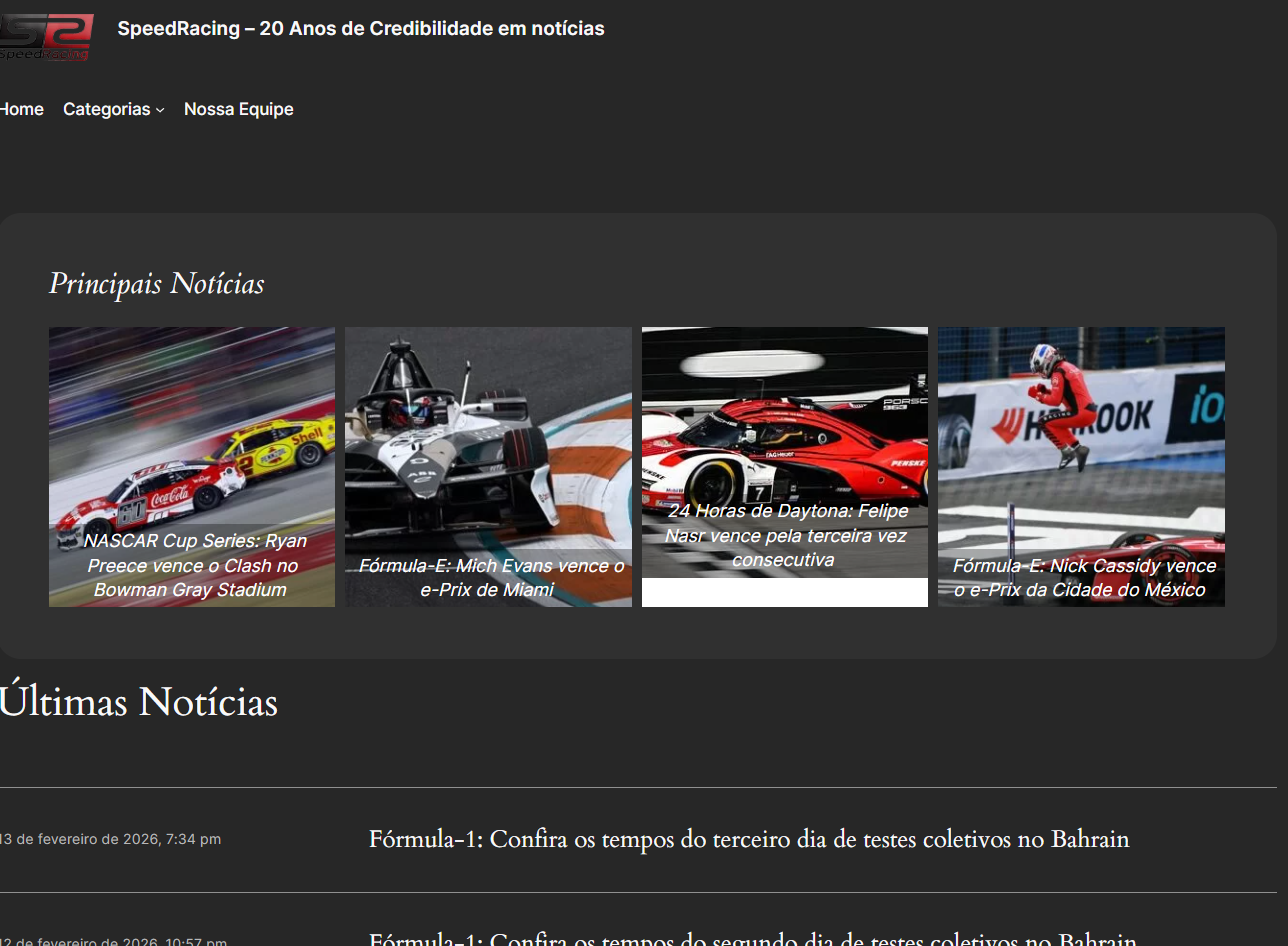Image resolution: width=1288 pixels, height=946 pixels.
Task: Click the site title SpeedRacing header text
Action: [361, 28]
